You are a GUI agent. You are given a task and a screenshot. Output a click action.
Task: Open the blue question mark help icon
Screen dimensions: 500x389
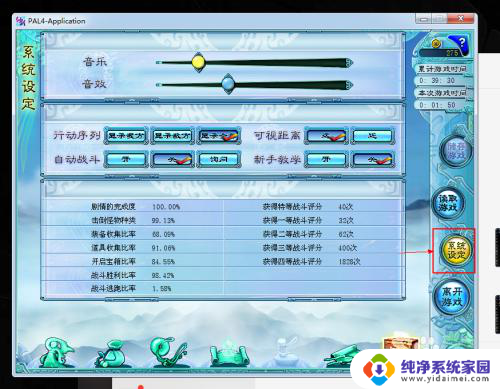click(462, 43)
